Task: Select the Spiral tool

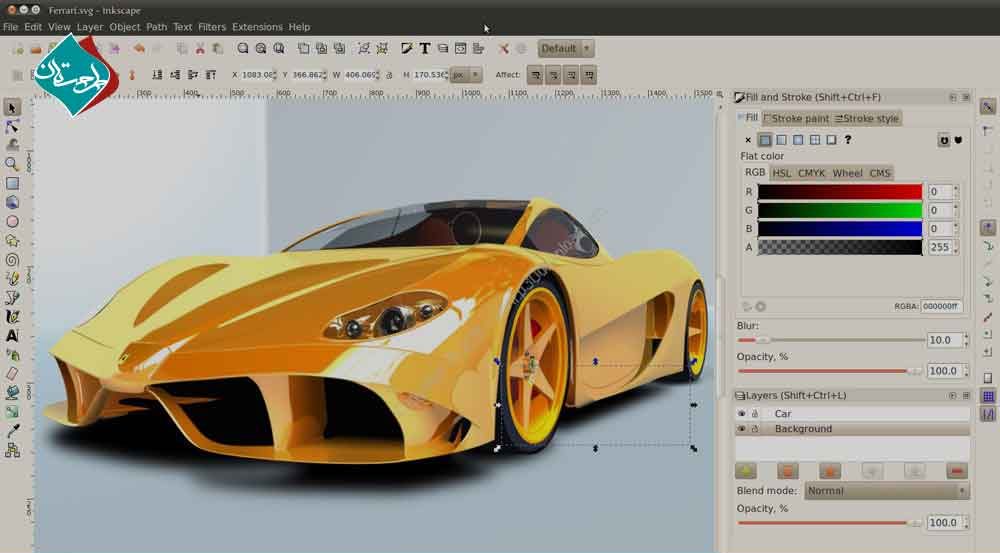Action: pyautogui.click(x=12, y=260)
